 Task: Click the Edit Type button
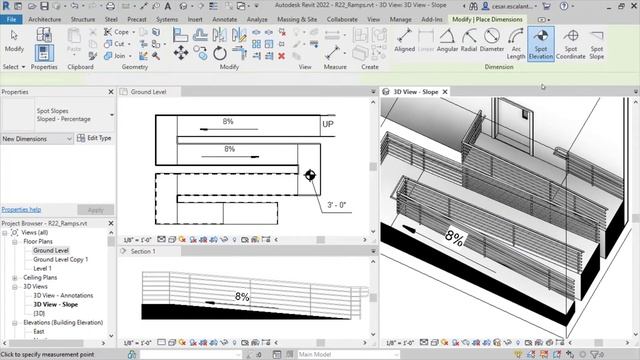pyautogui.click(x=94, y=138)
